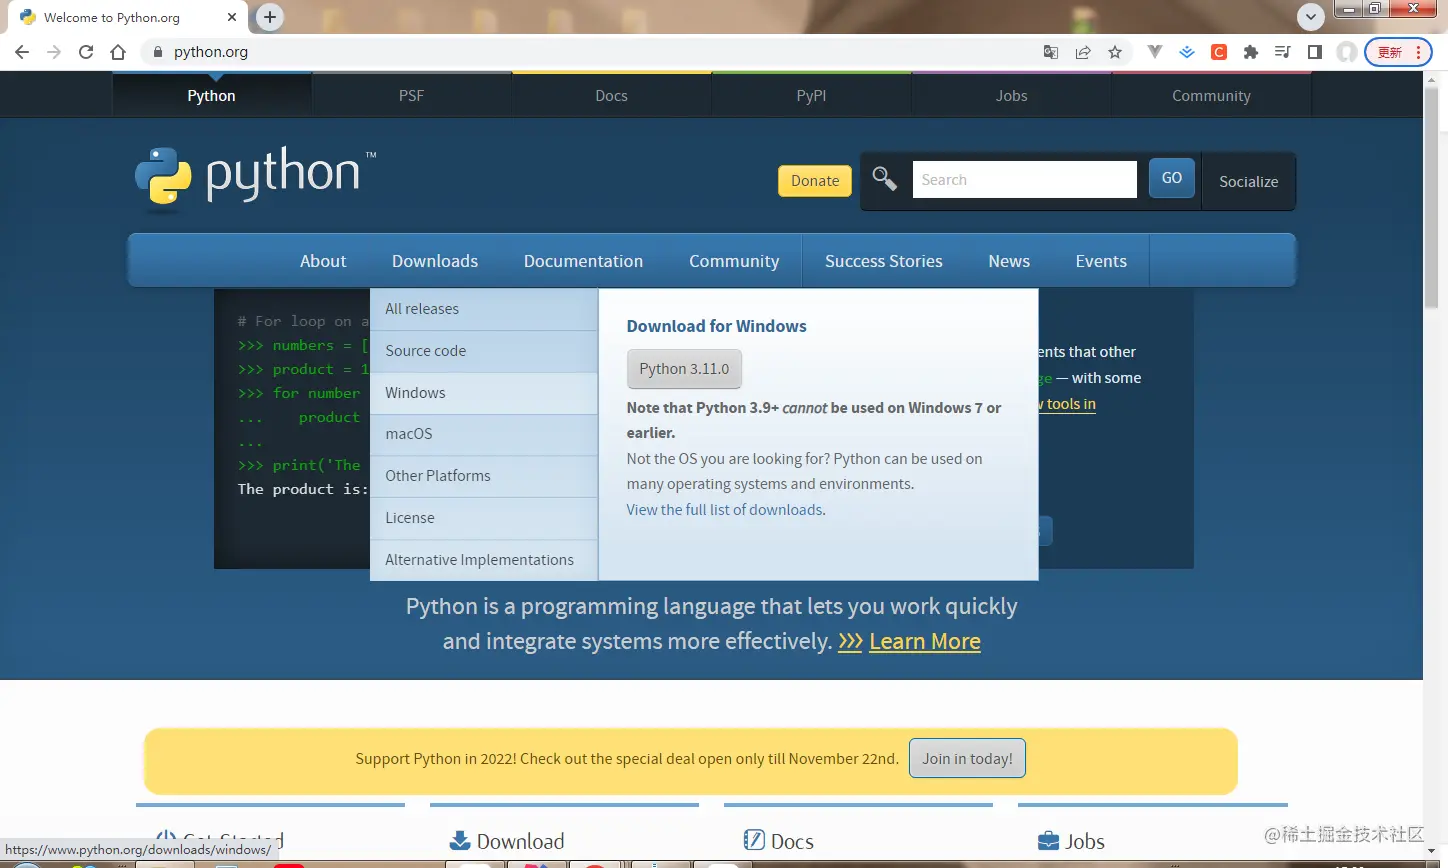Screen dimensions: 1448x868
Task: Open the media control playlist icon
Action: [x=1283, y=52]
